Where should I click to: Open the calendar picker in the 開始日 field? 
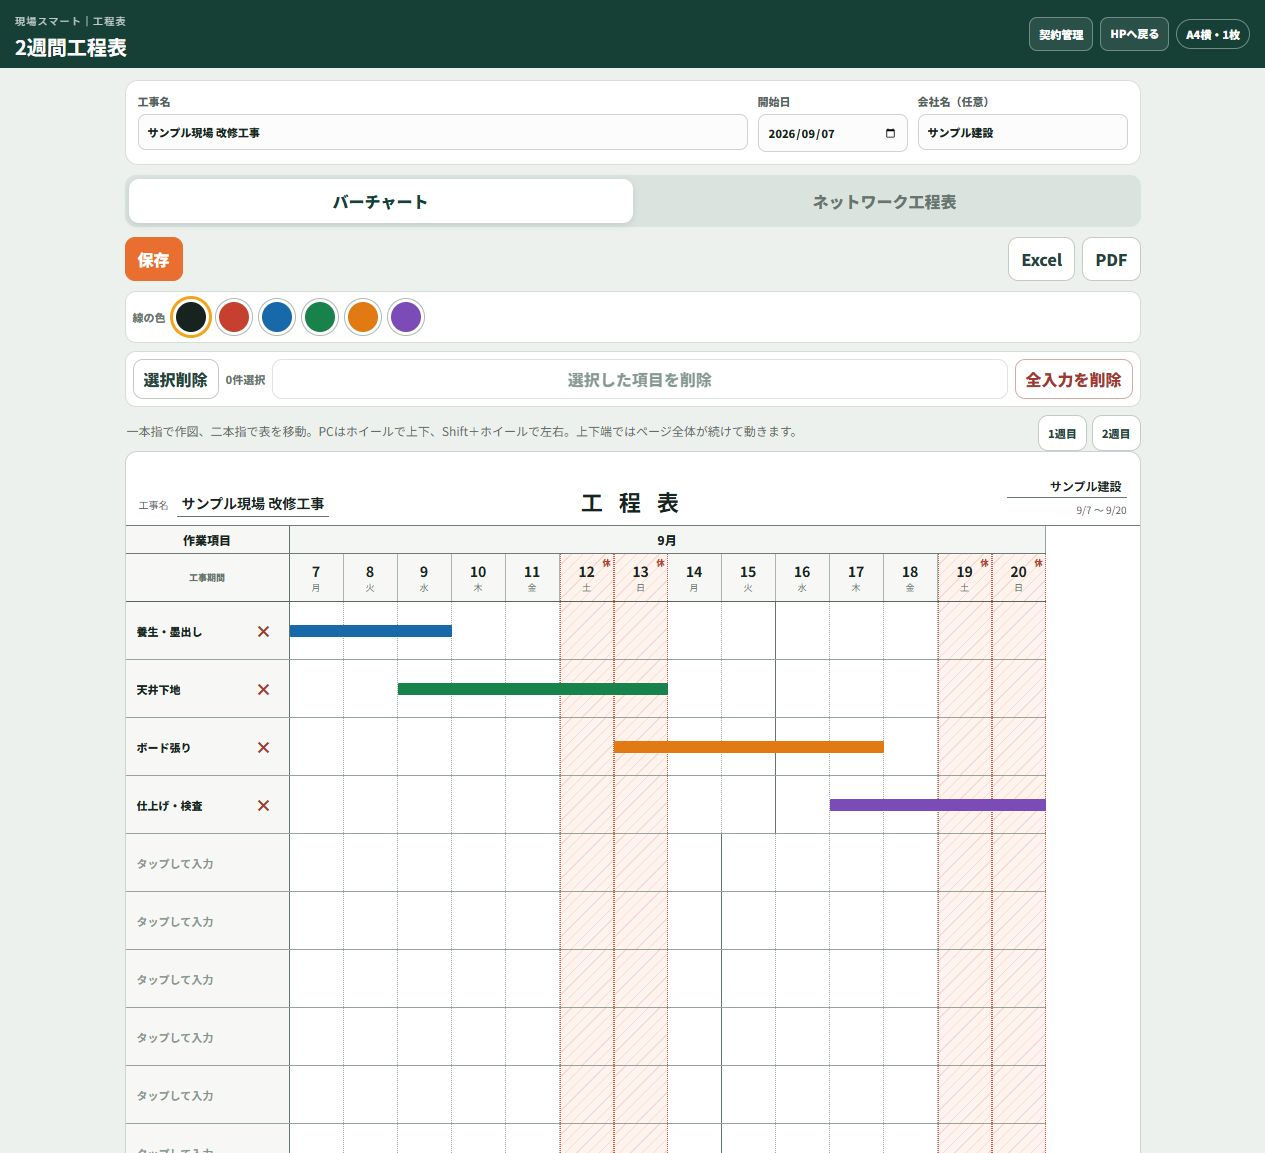890,133
